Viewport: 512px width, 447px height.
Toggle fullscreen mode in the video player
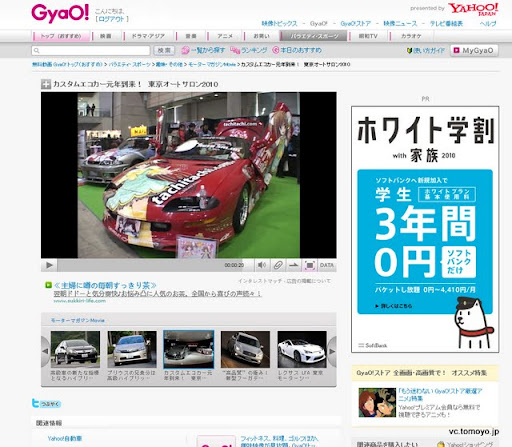(310, 265)
